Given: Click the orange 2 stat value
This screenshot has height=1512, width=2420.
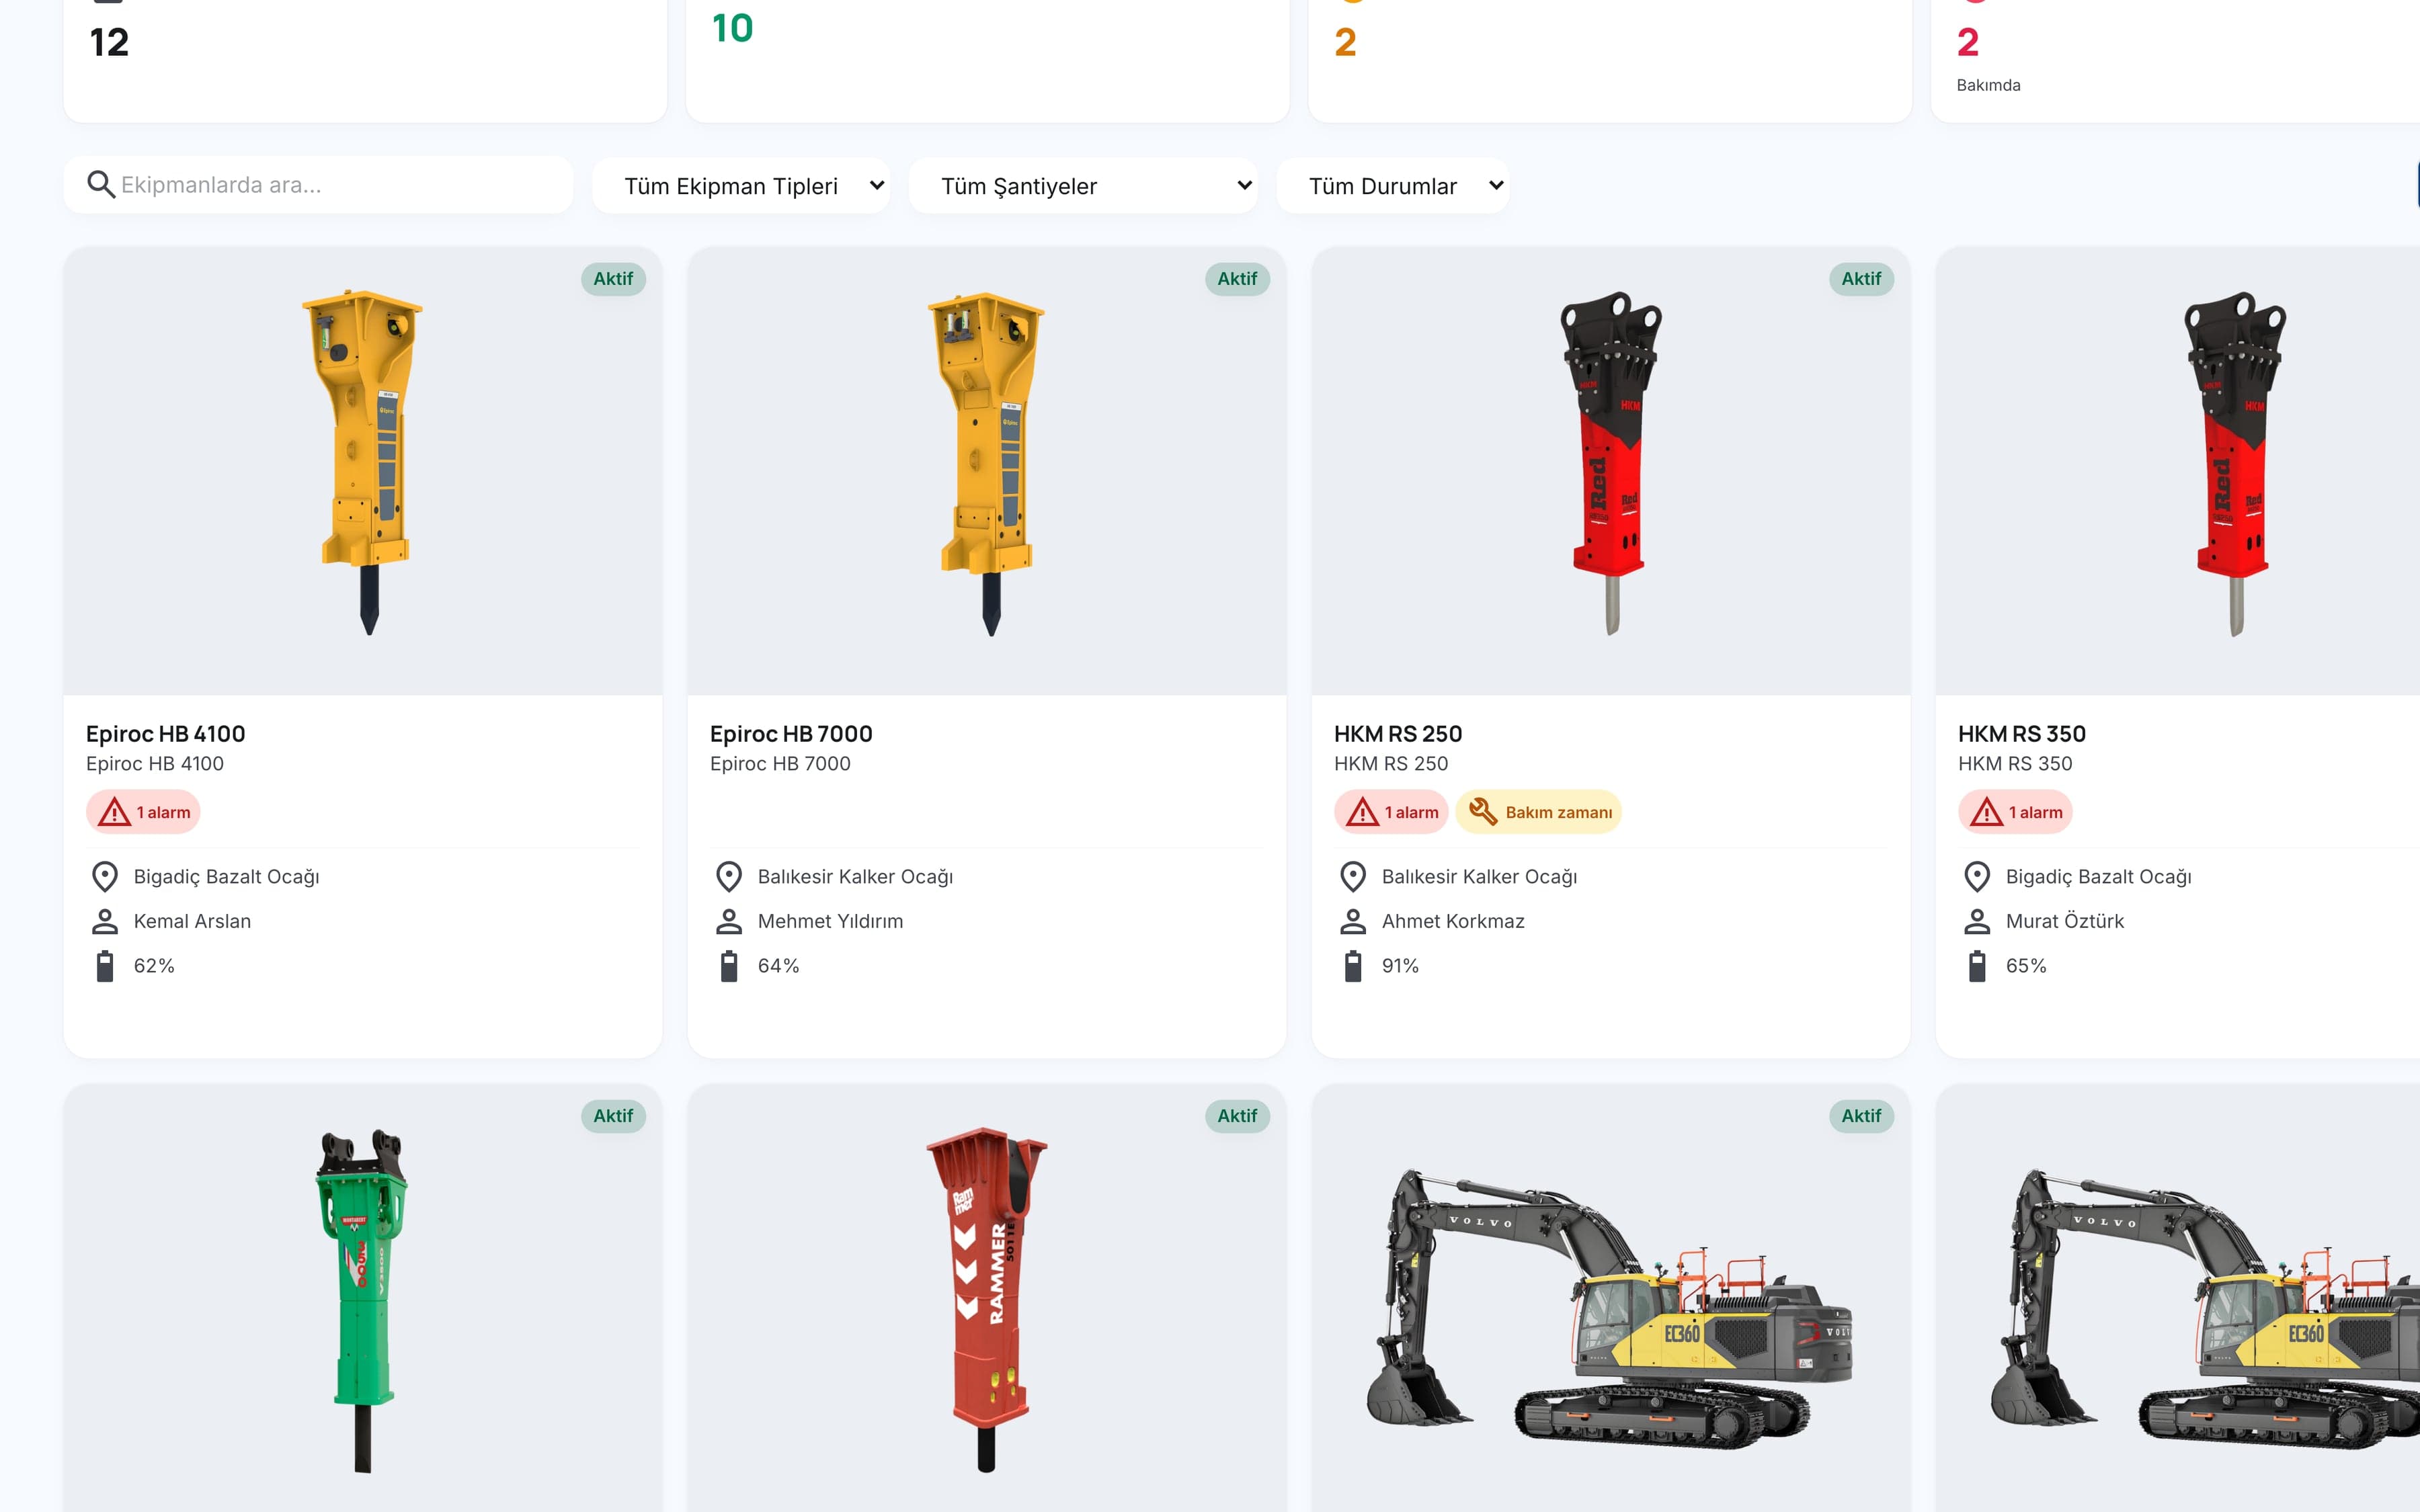Looking at the screenshot, I should point(1345,42).
